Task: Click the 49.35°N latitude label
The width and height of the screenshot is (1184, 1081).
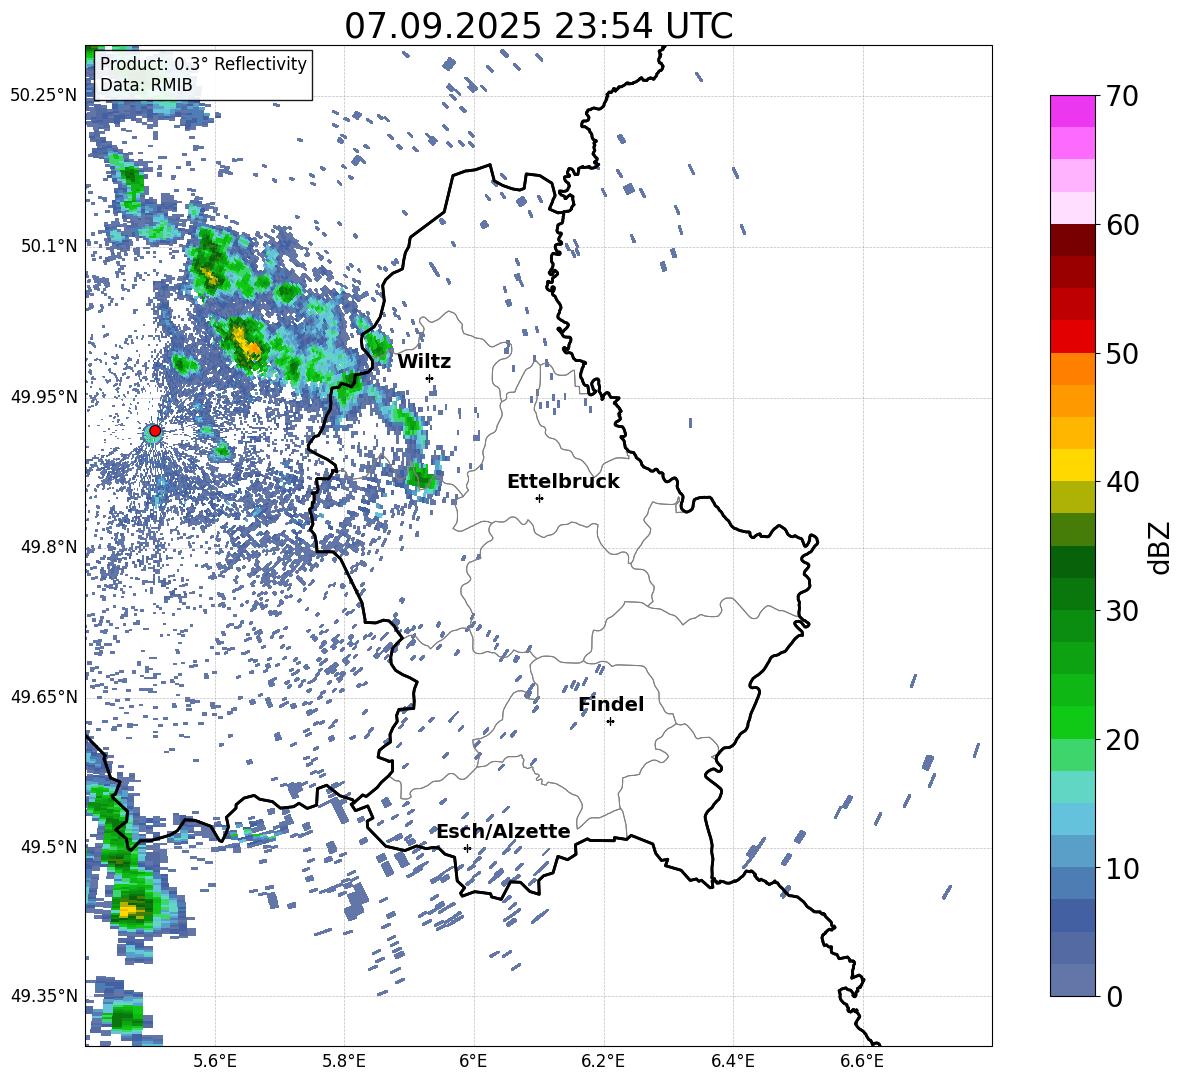Action: point(44,995)
